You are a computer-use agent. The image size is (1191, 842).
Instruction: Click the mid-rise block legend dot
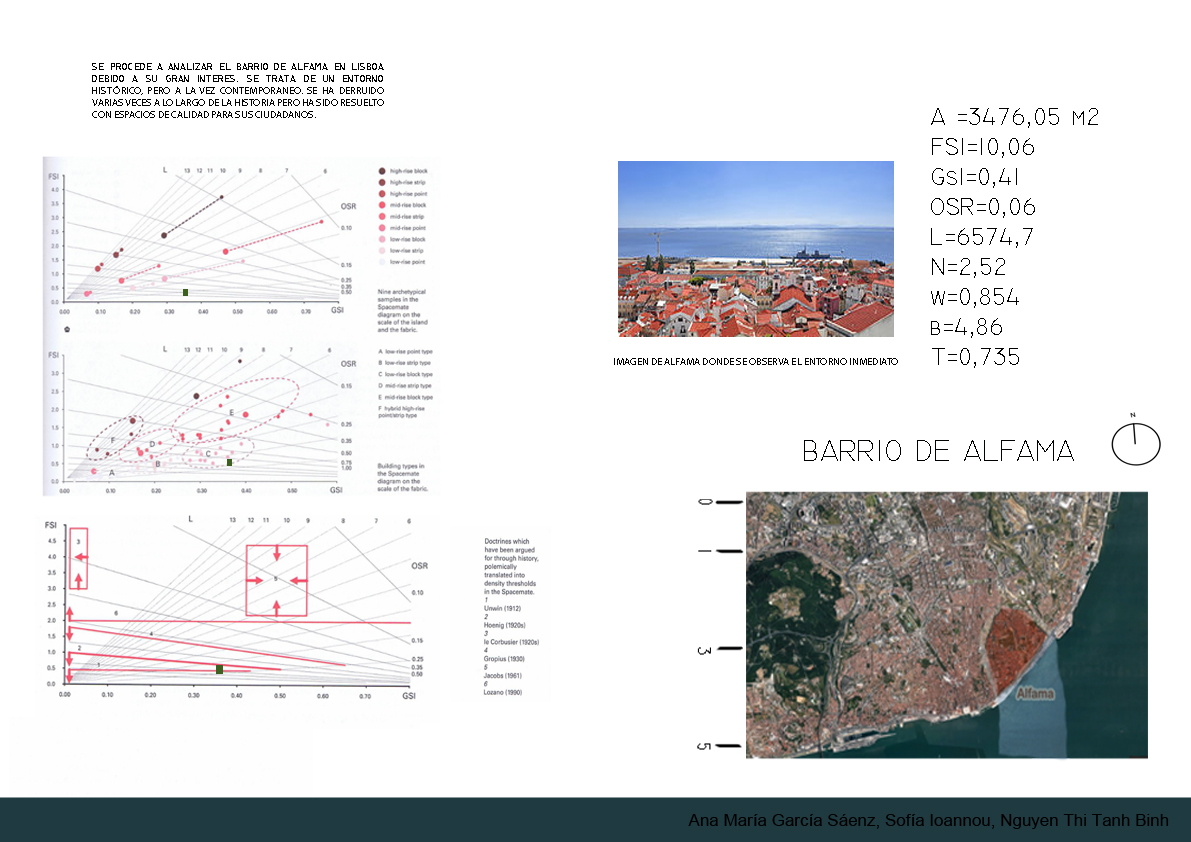tap(382, 205)
